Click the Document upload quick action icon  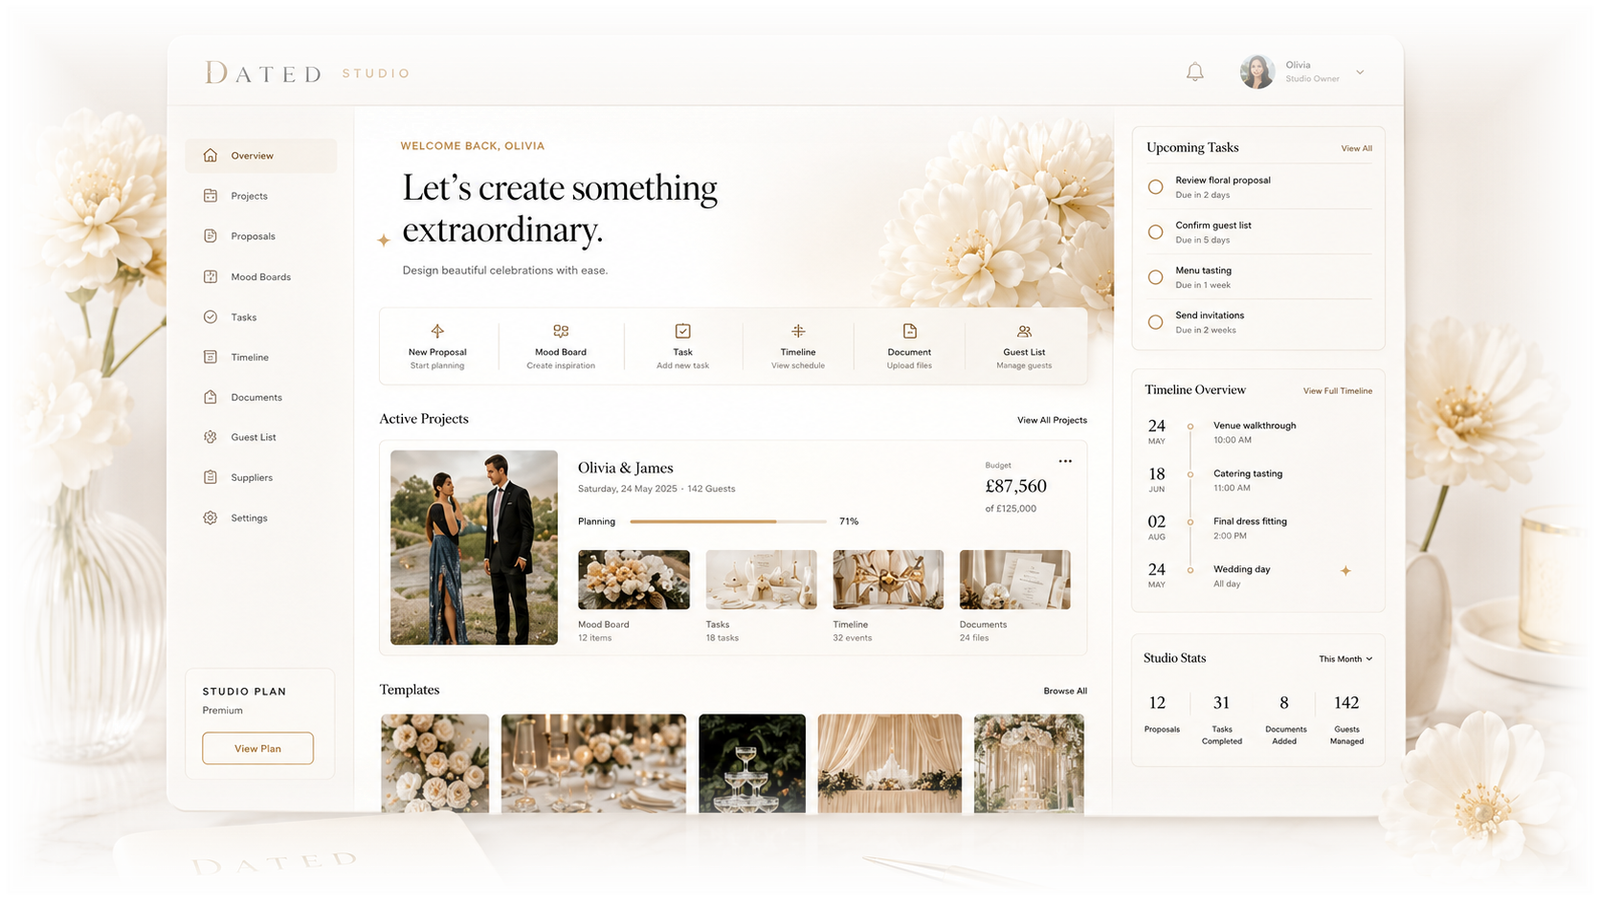pyautogui.click(x=909, y=331)
